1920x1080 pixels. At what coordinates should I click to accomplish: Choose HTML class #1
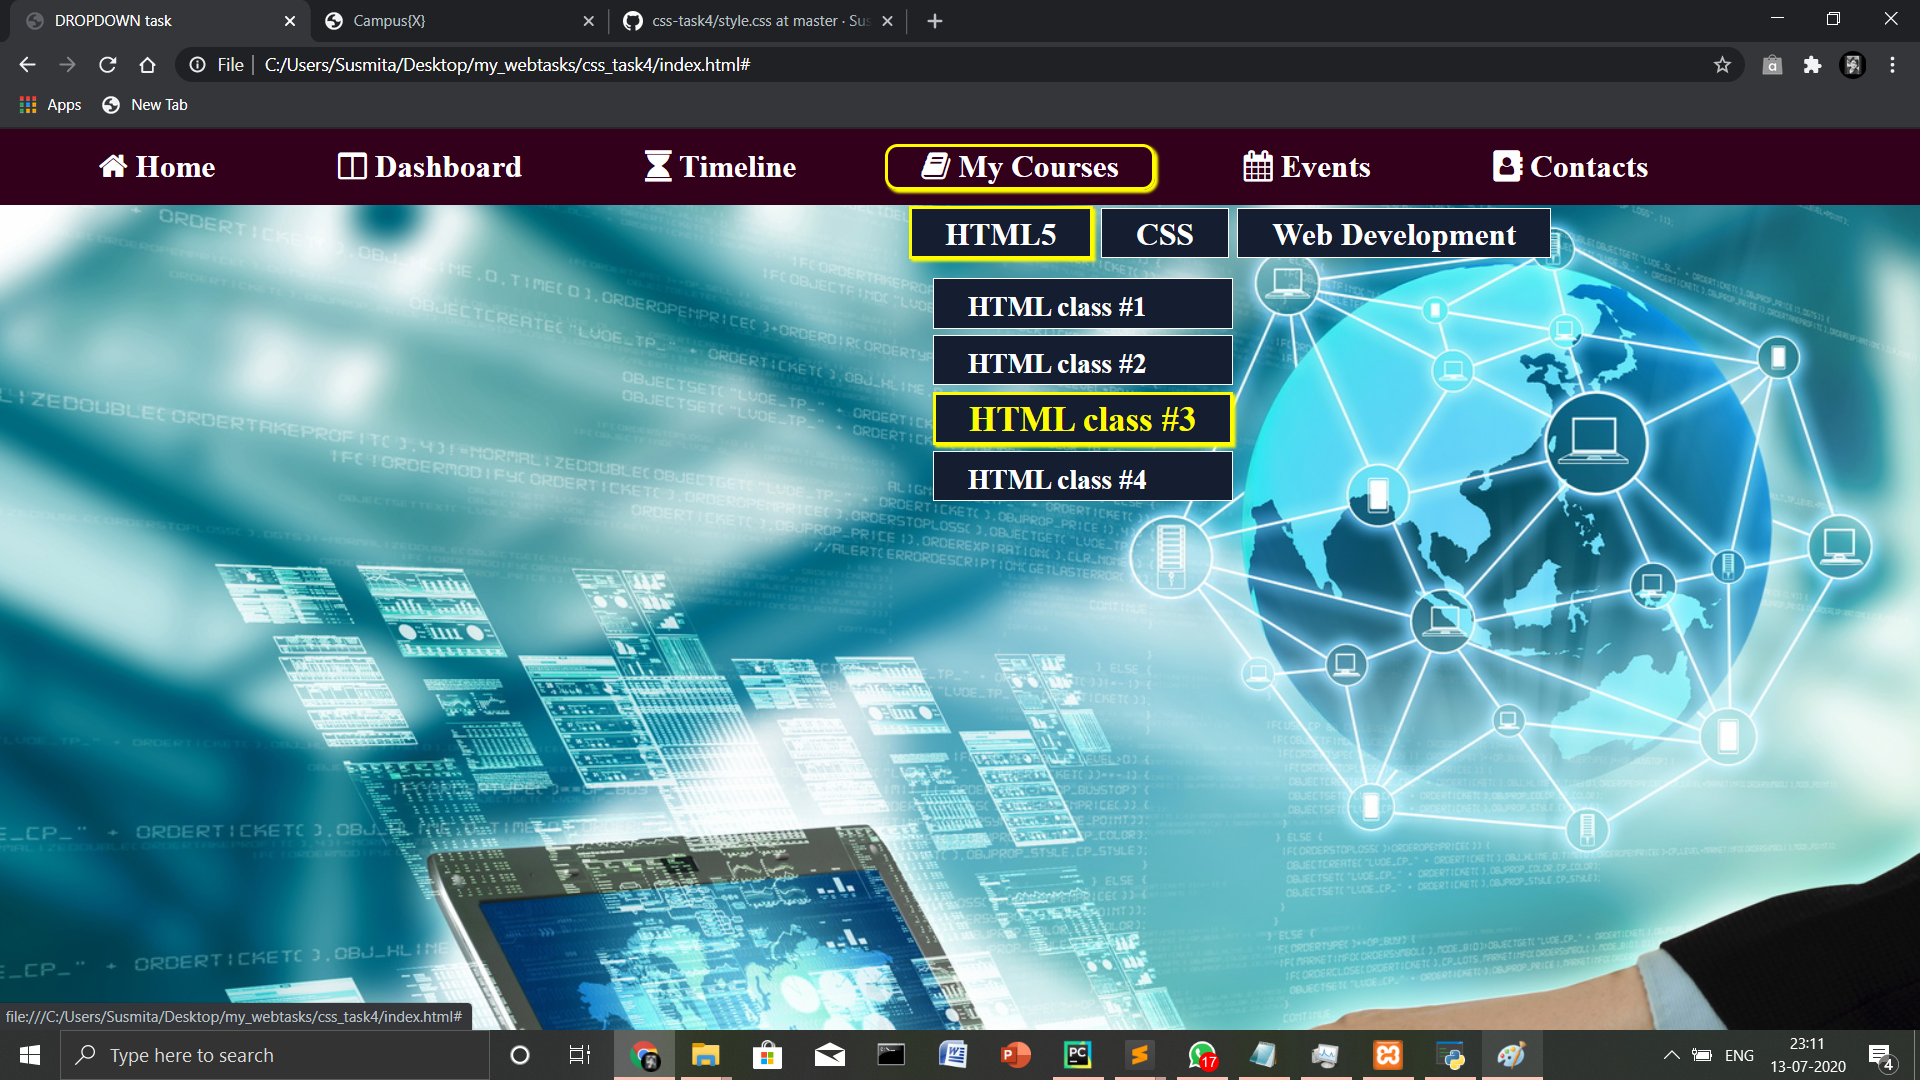1083,305
